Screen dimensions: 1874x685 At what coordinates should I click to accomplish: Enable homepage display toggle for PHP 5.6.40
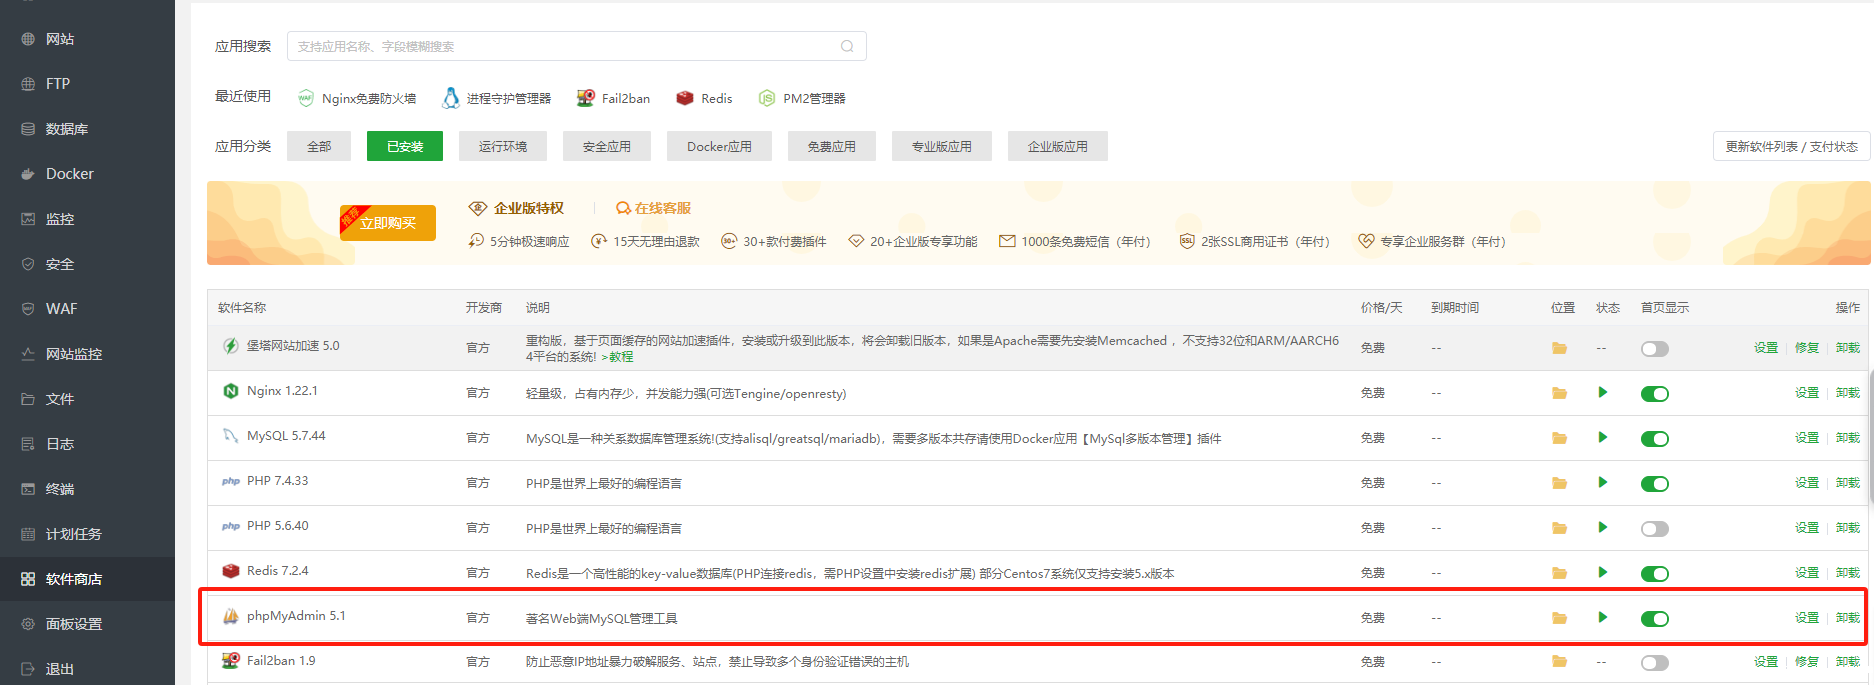click(x=1655, y=529)
